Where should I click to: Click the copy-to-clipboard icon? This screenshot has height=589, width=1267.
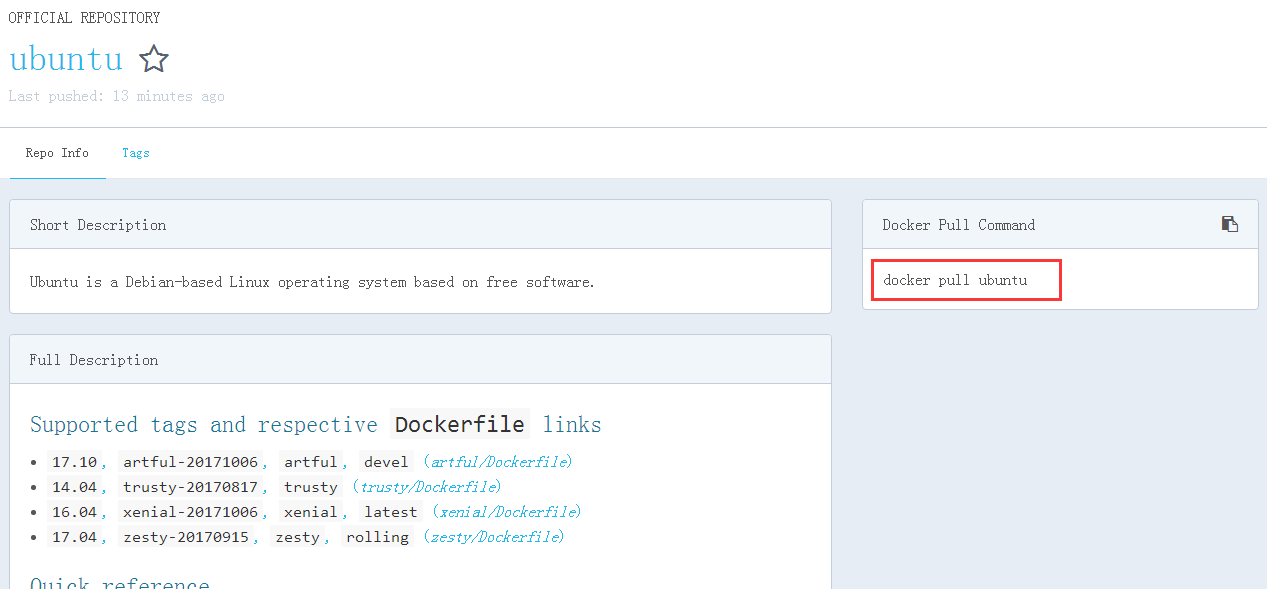coord(1229,224)
